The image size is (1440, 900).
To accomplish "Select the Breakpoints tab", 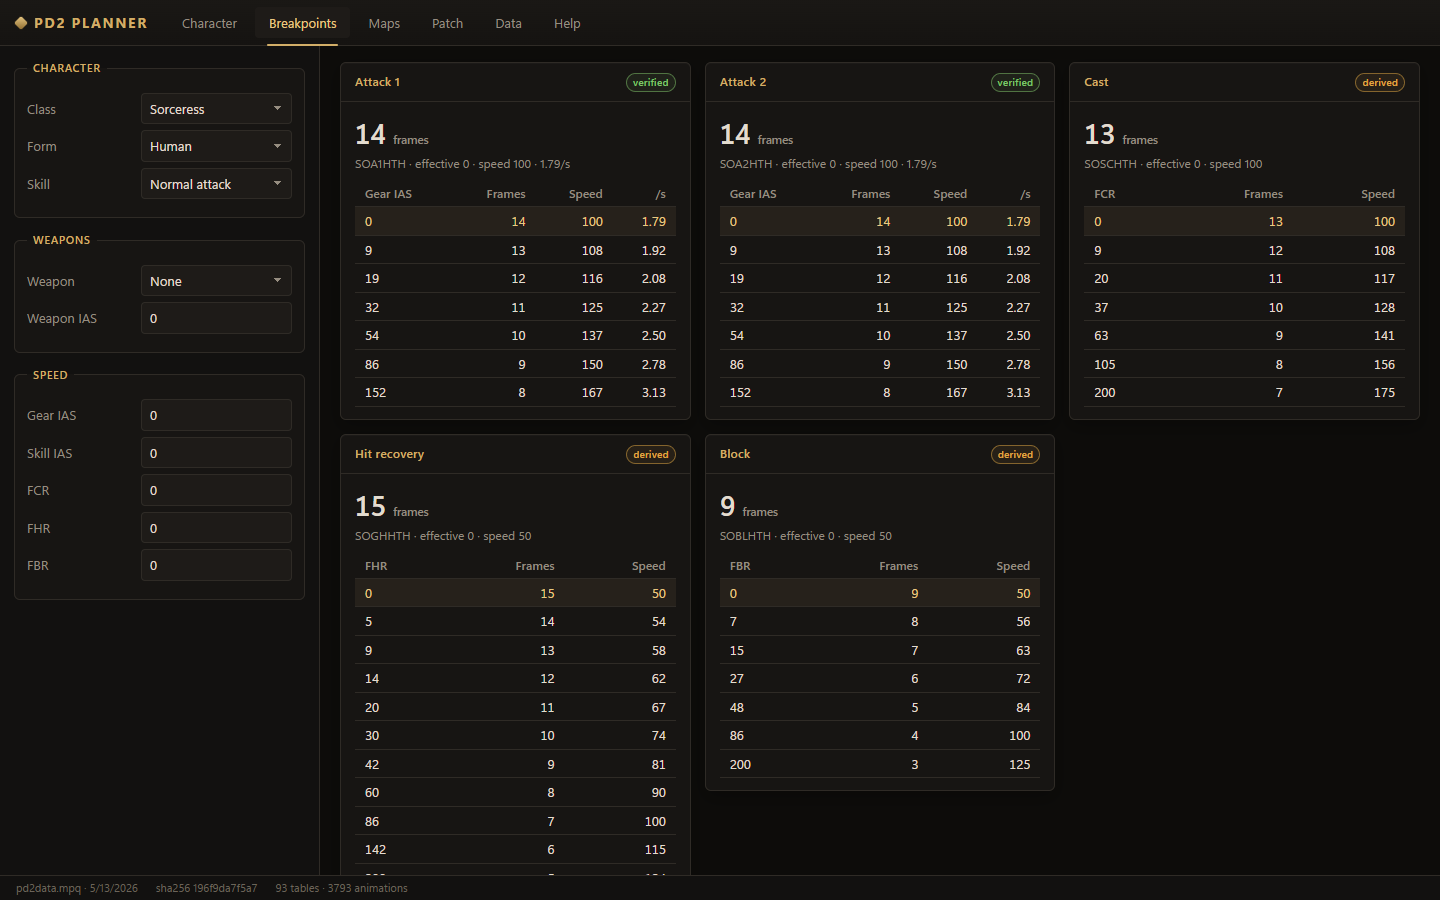I will click(x=303, y=23).
